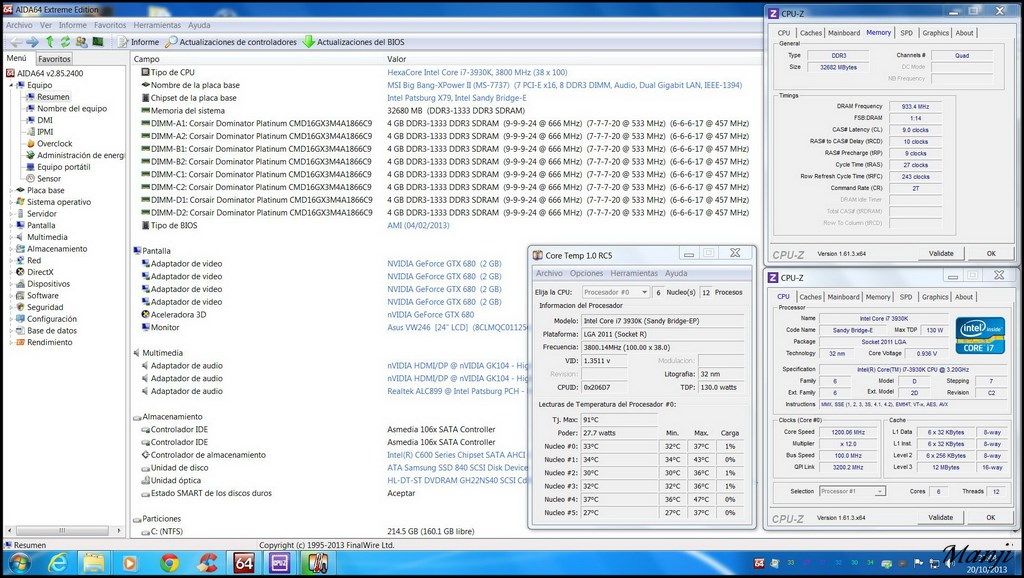Image resolution: width=1024 pixels, height=578 pixels.
Task: Expand the Sistema operativo tree node
Action: click(11, 202)
